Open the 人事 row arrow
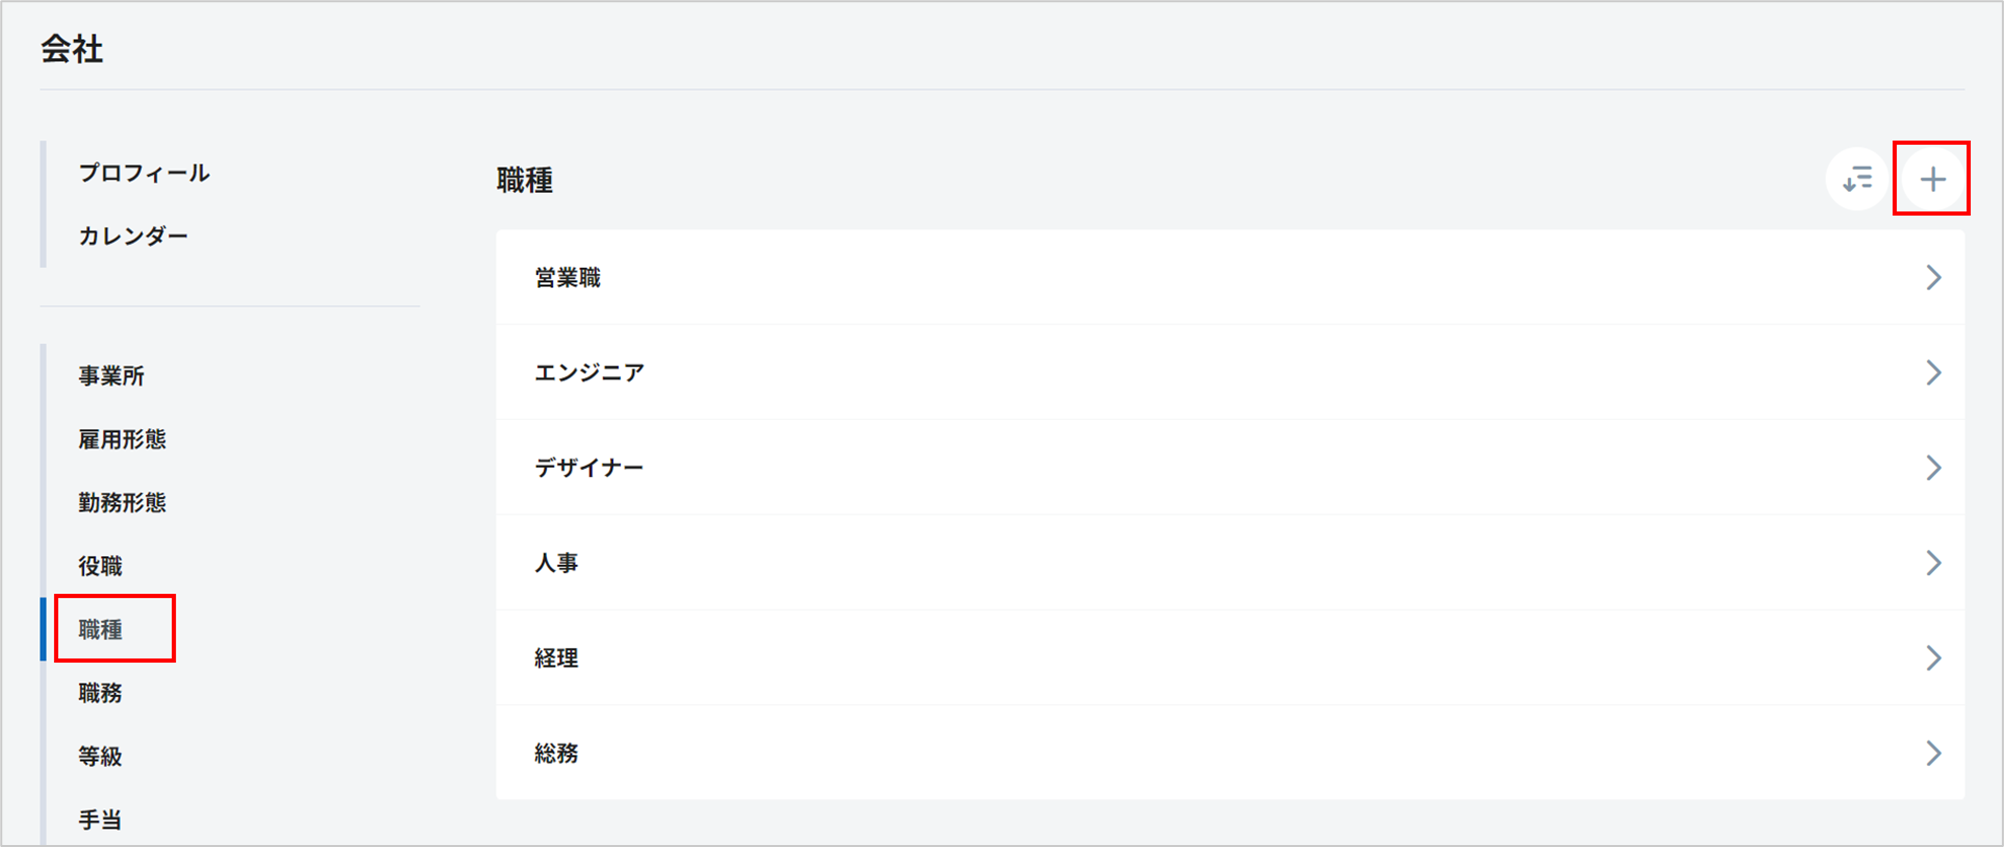The height and width of the screenshot is (847, 2004). pos(1933,563)
